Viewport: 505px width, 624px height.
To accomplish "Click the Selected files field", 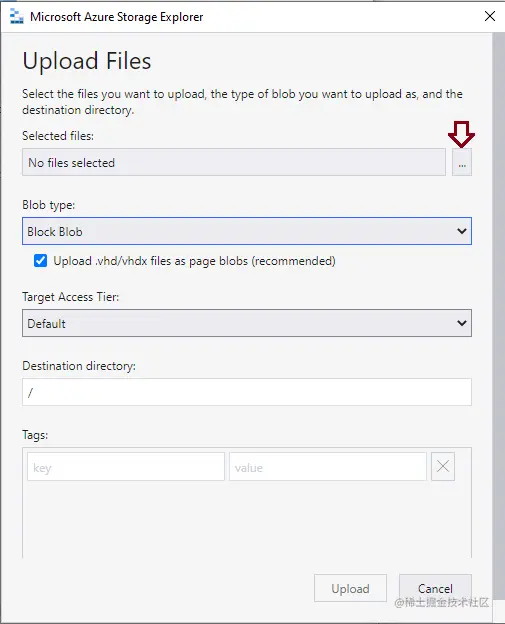I will (x=234, y=162).
